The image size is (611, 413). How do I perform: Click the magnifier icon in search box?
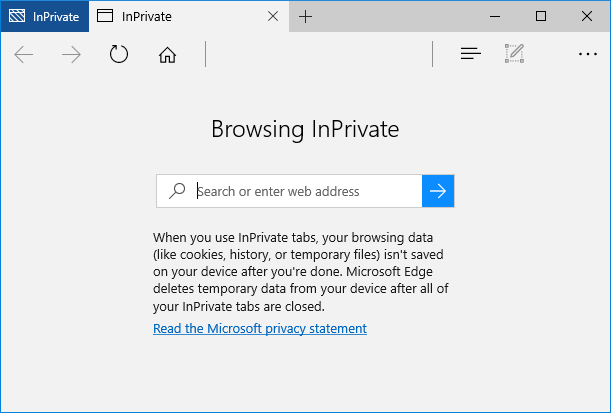177,191
